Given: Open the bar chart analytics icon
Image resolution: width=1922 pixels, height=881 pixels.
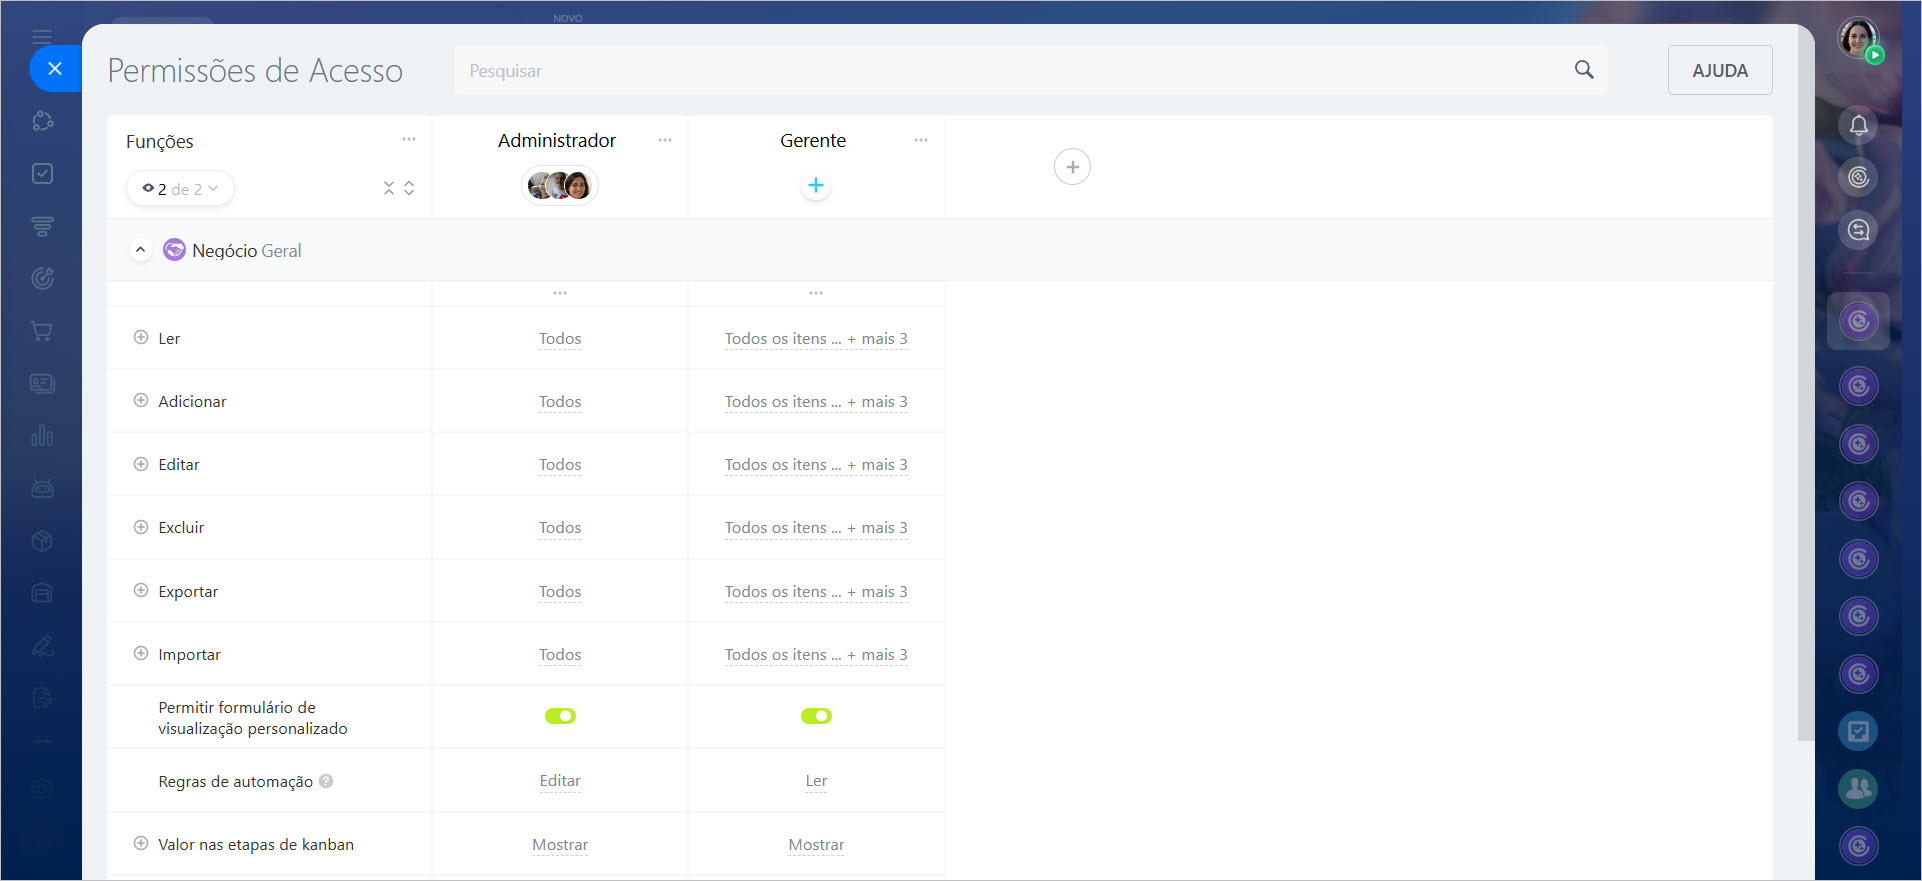Looking at the screenshot, I should point(42,435).
